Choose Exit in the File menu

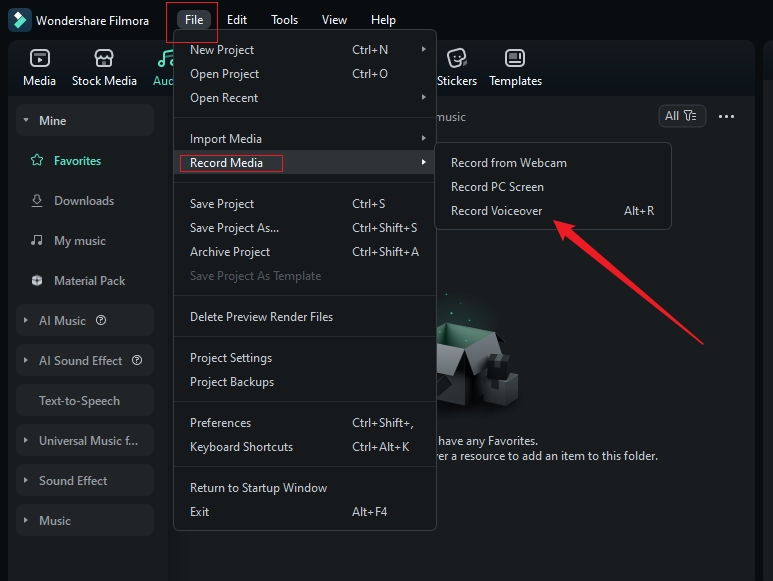coord(305,512)
